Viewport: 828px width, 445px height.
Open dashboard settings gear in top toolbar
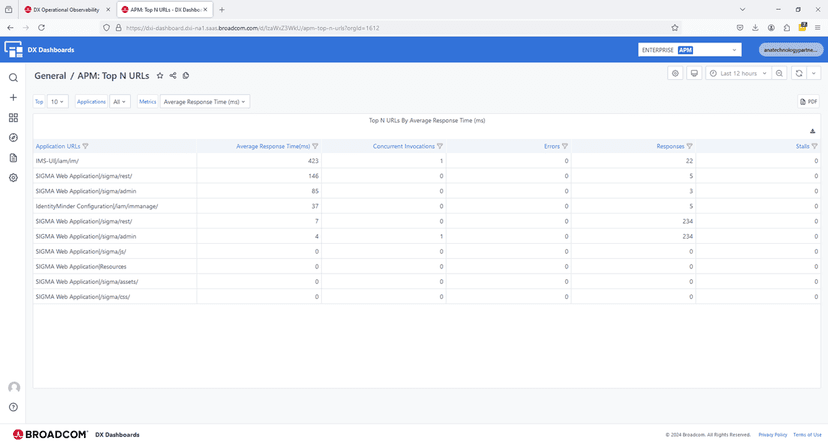(676, 73)
